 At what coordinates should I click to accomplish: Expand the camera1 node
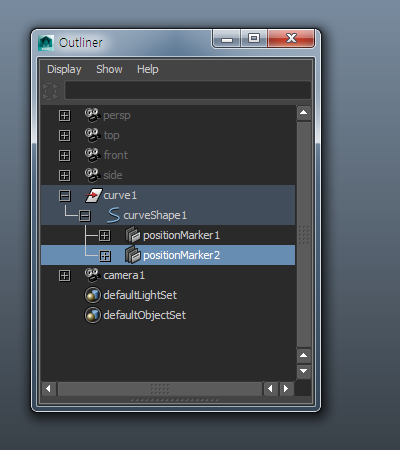pos(65,276)
